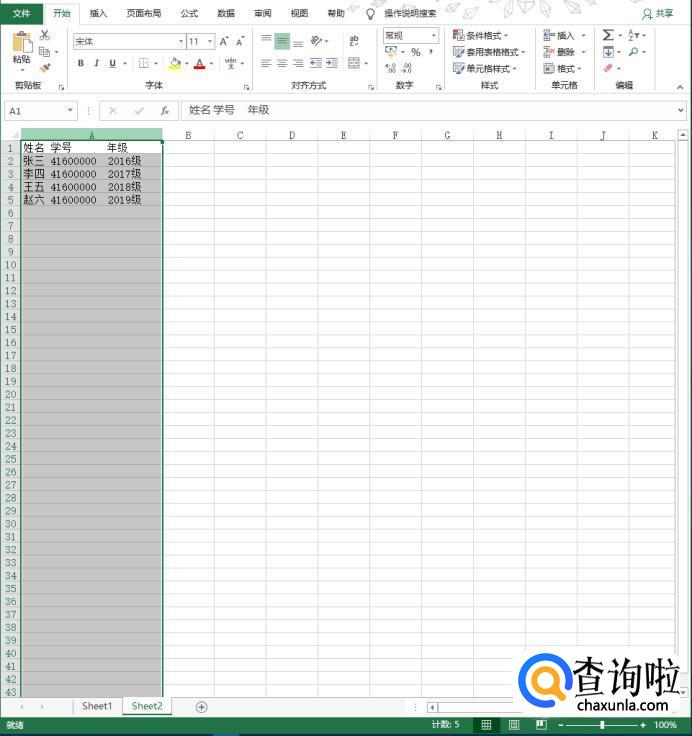
Task: Click the Insert Function fx icon
Action: point(165,110)
